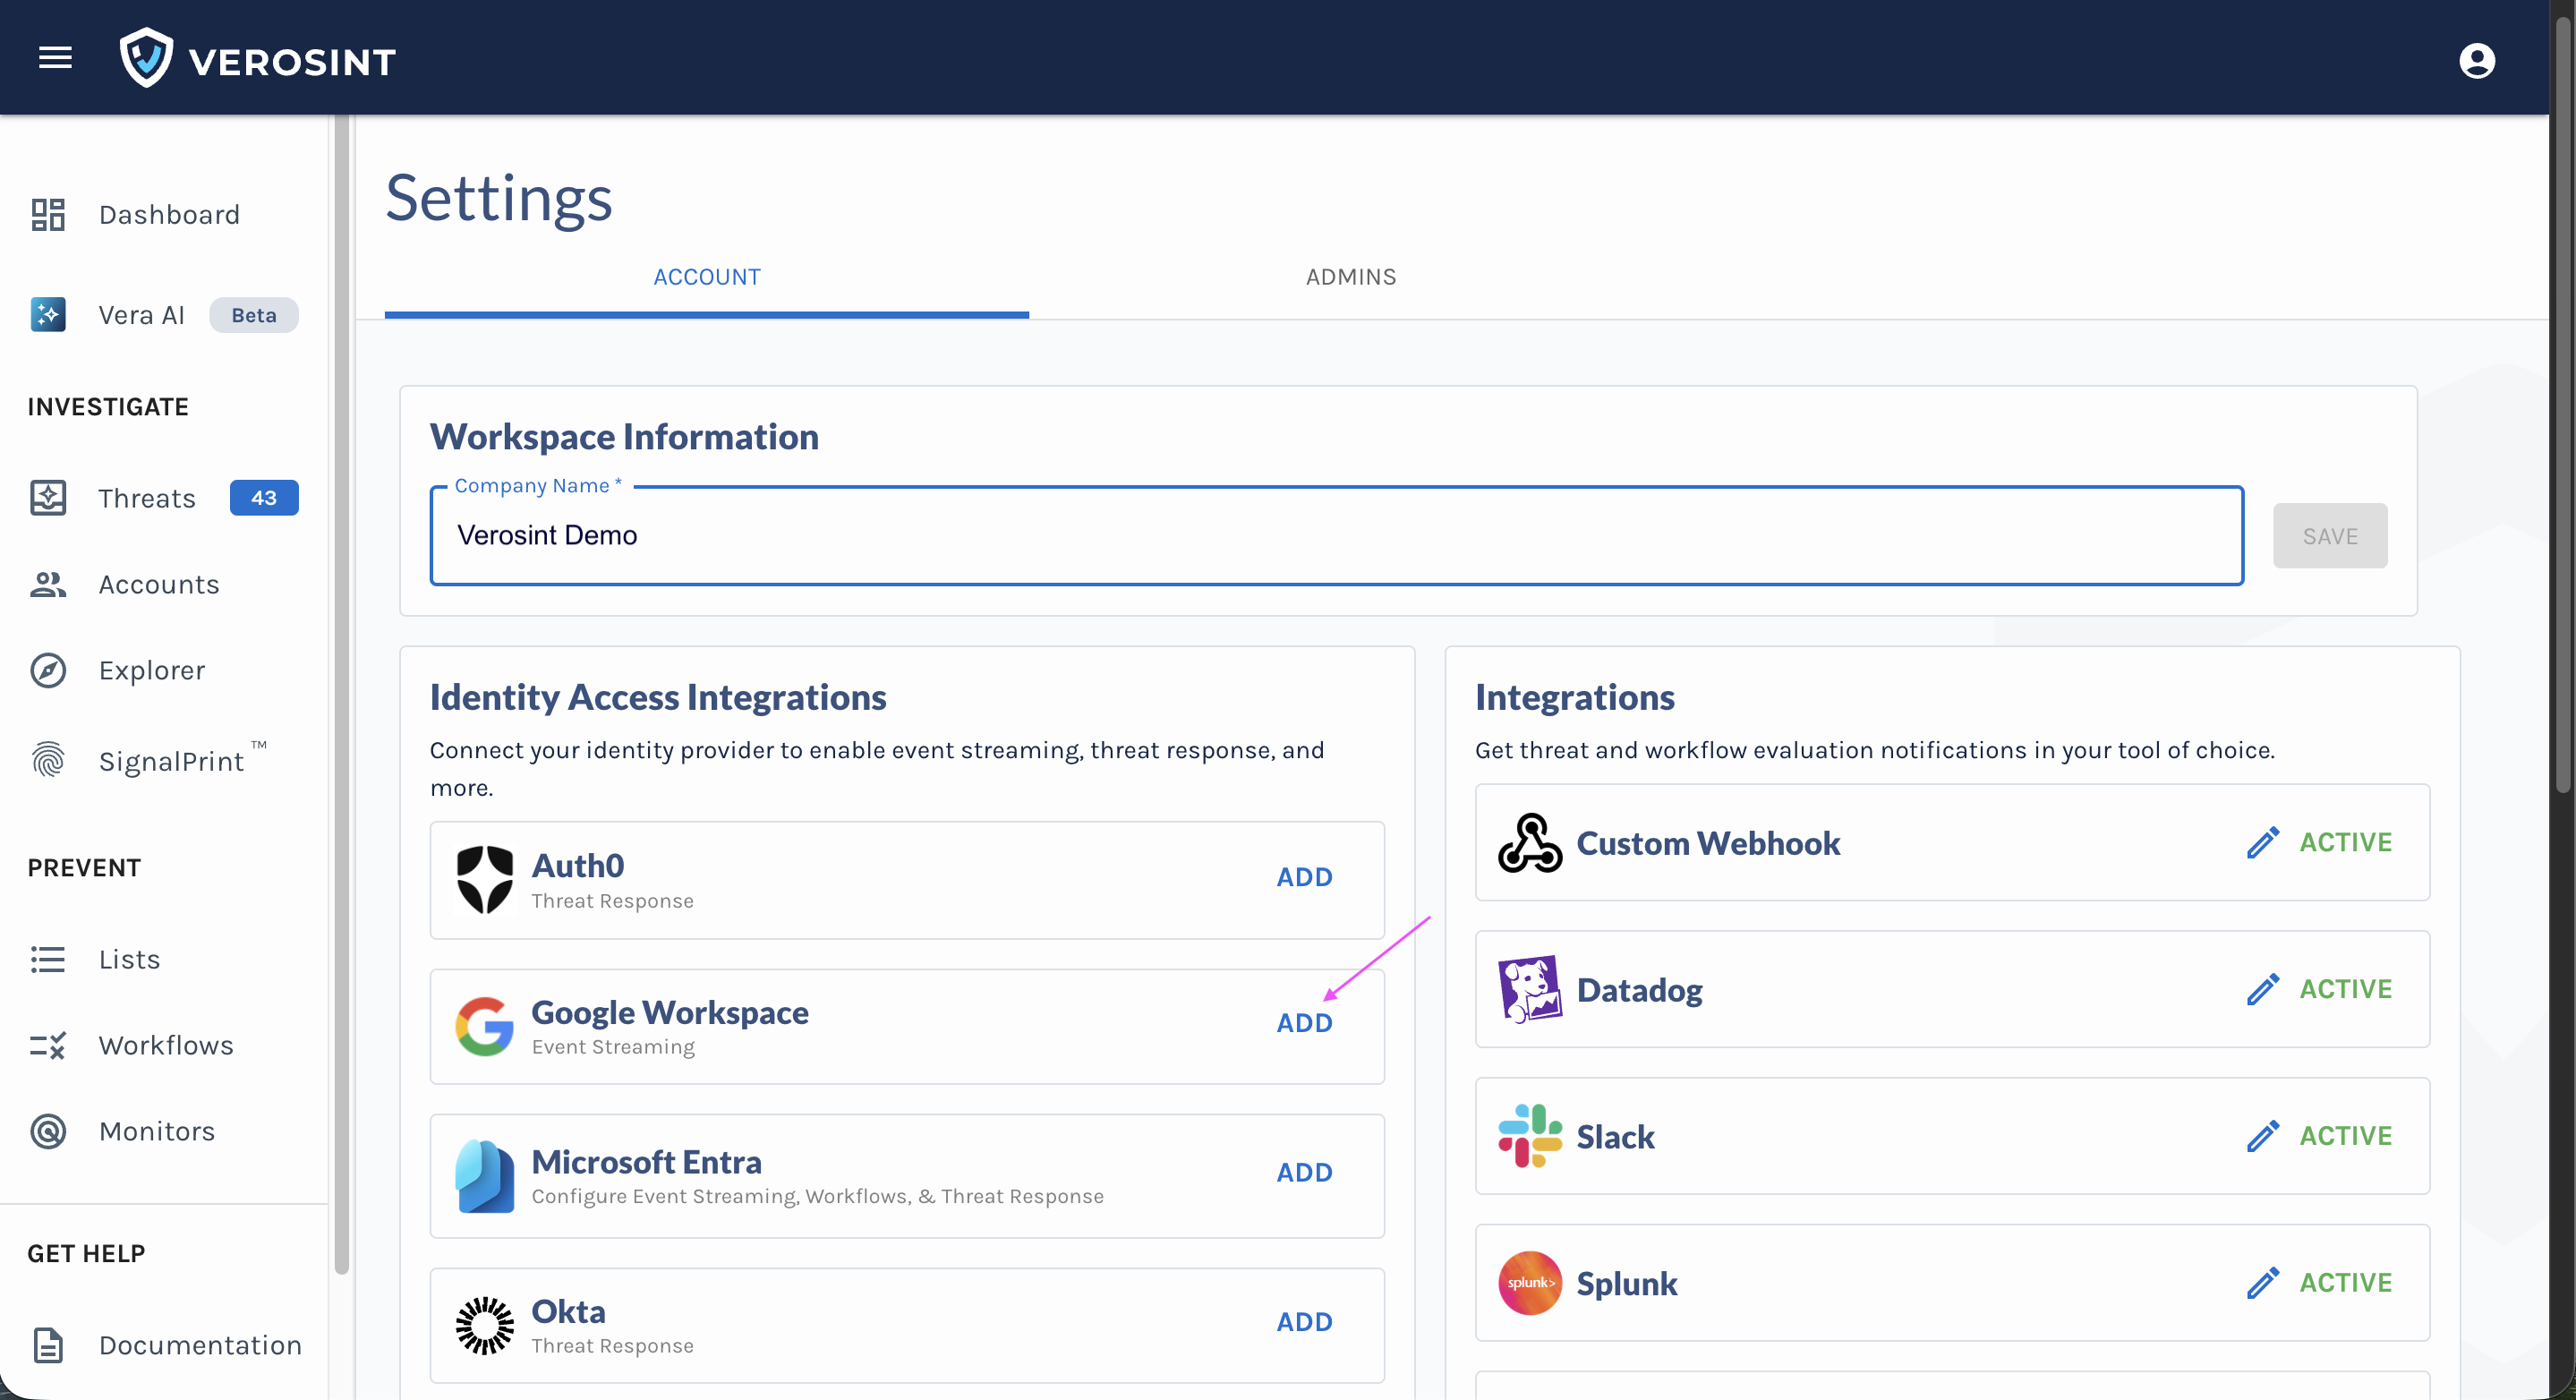Screen dimensions: 2576x1400
Task: Click the Splunk edit pencil icon
Action: (x=2262, y=1282)
